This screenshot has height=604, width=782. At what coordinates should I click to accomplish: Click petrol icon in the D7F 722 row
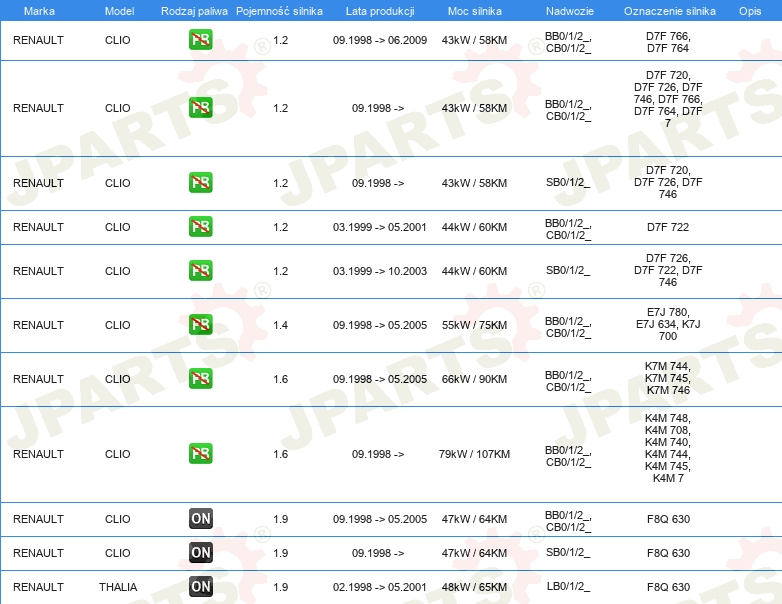[200, 226]
